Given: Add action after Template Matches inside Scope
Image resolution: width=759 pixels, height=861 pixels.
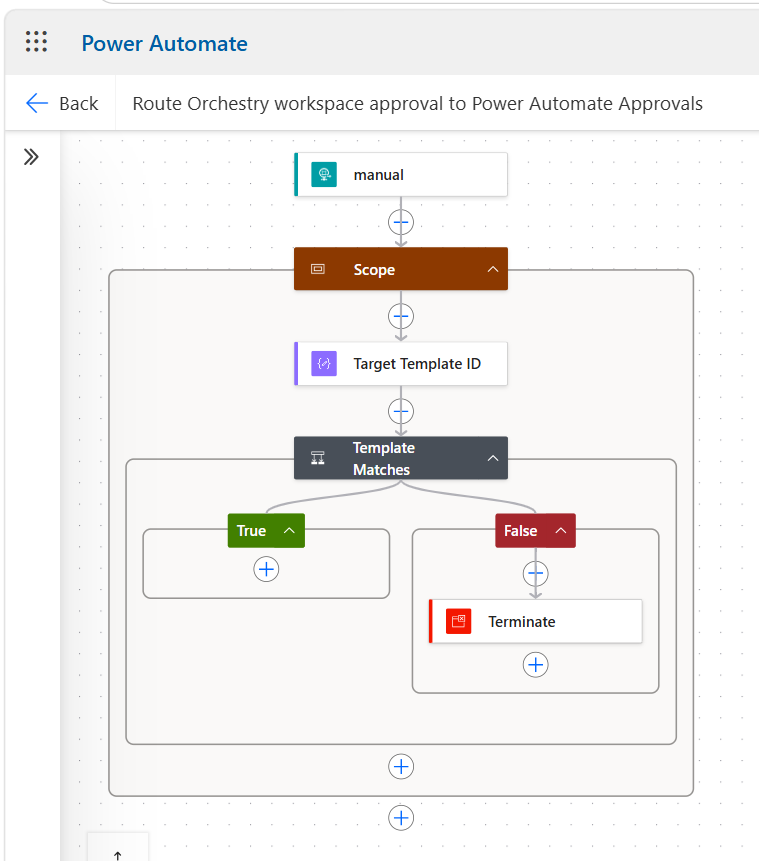Looking at the screenshot, I should 401,767.
